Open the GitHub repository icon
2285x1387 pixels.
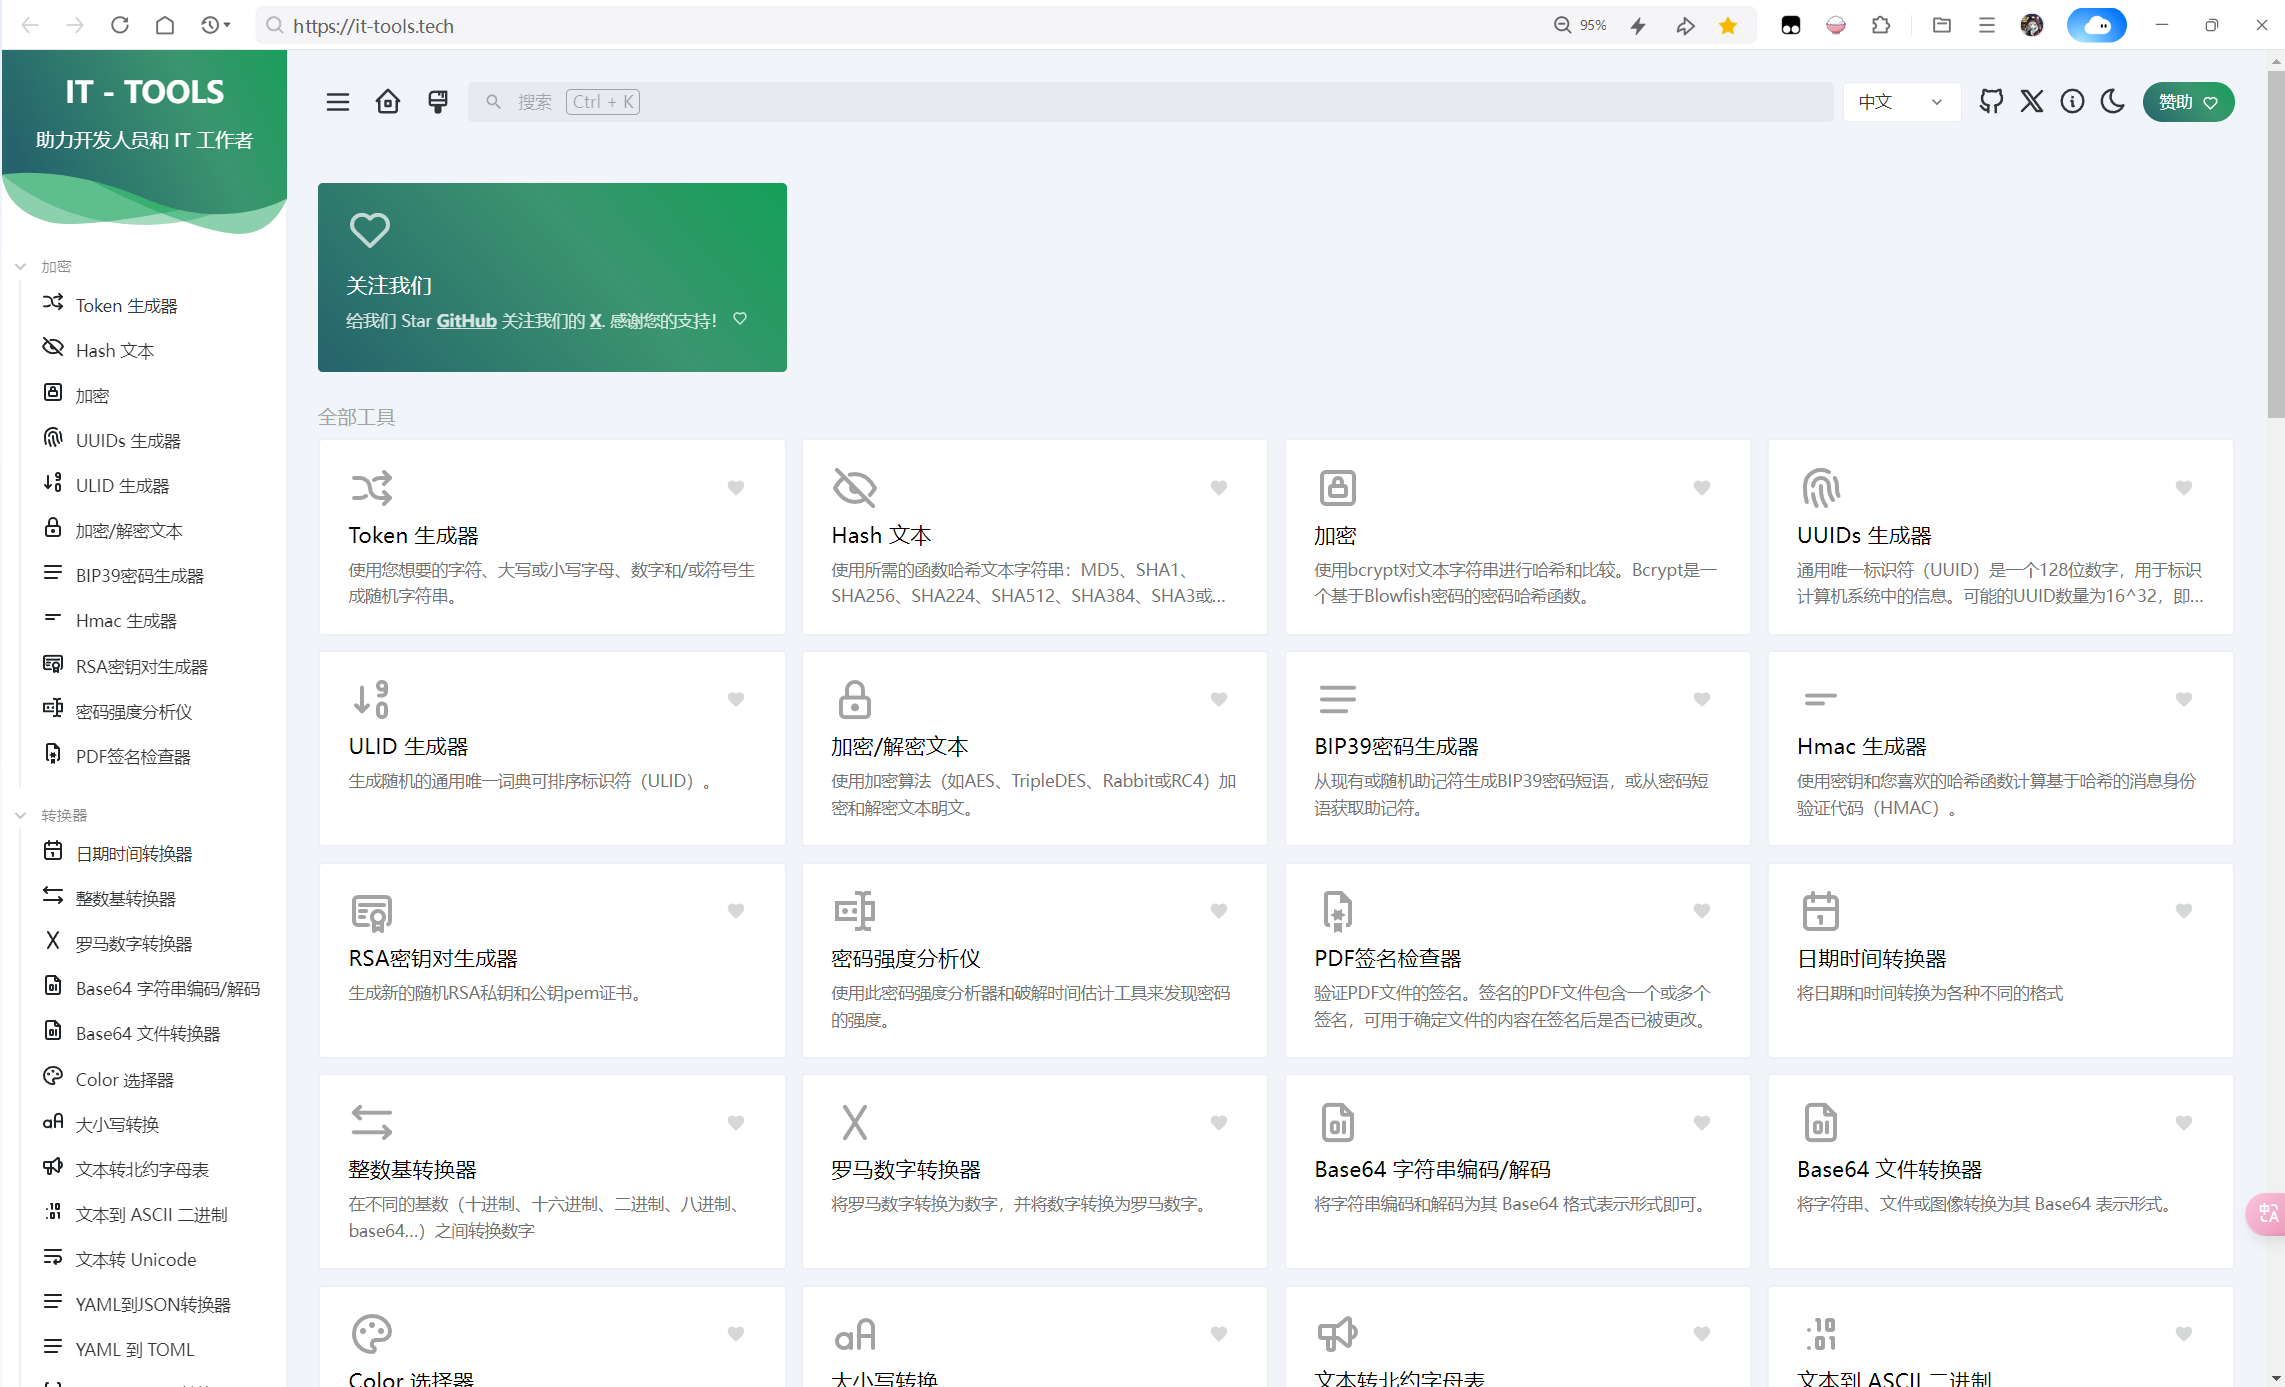coord(1991,102)
